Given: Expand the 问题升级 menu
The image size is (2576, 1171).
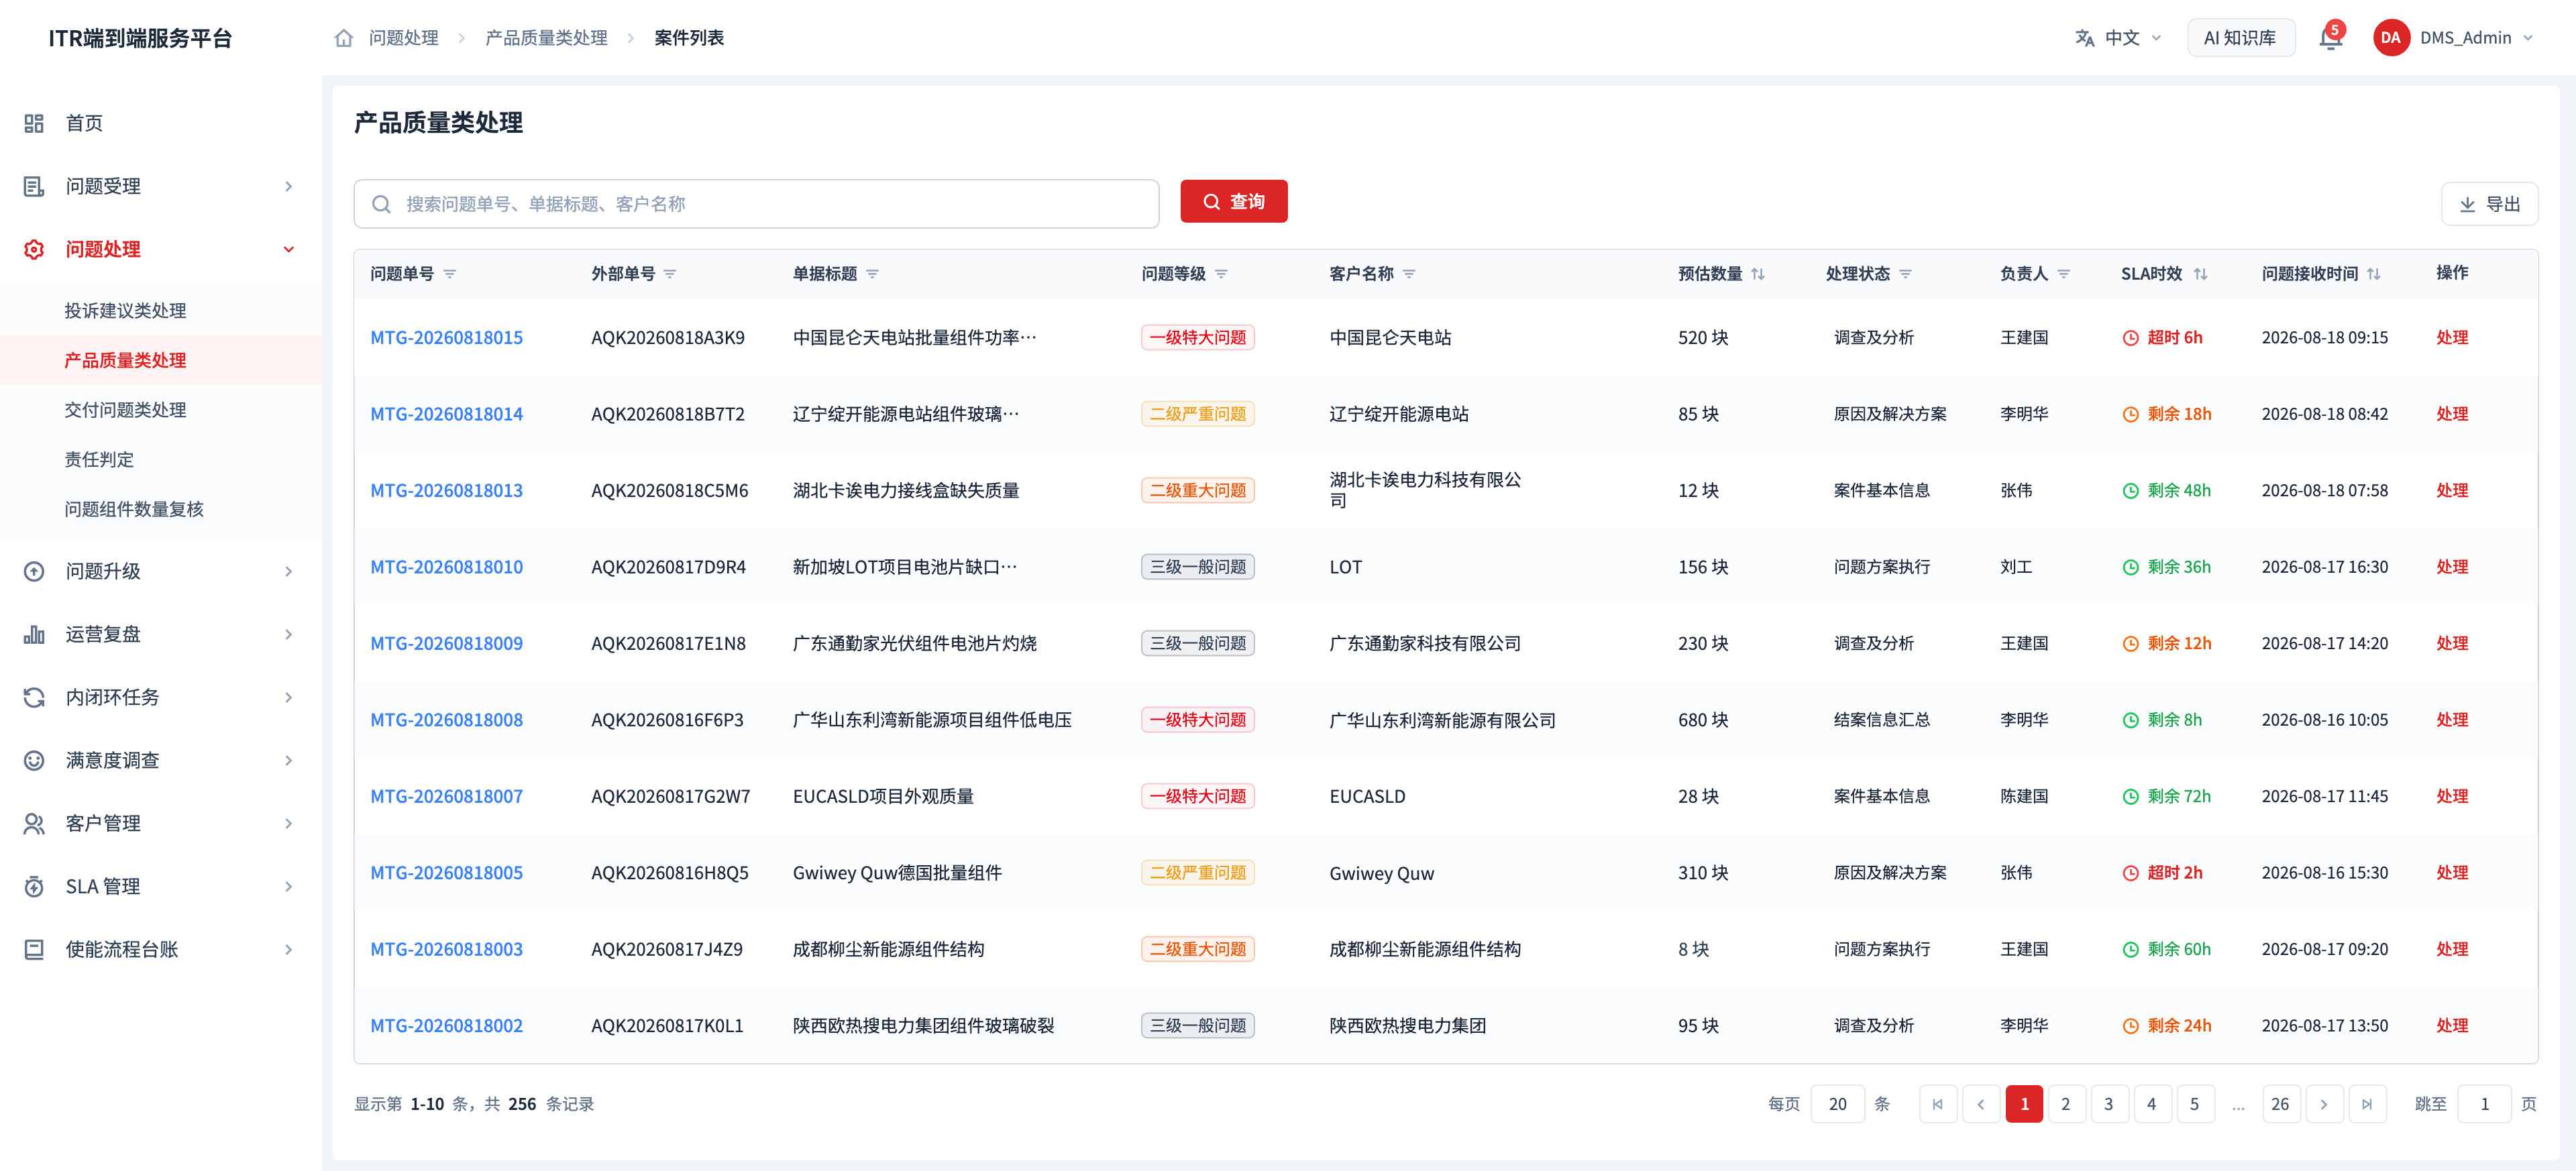Looking at the screenshot, I should (x=161, y=571).
